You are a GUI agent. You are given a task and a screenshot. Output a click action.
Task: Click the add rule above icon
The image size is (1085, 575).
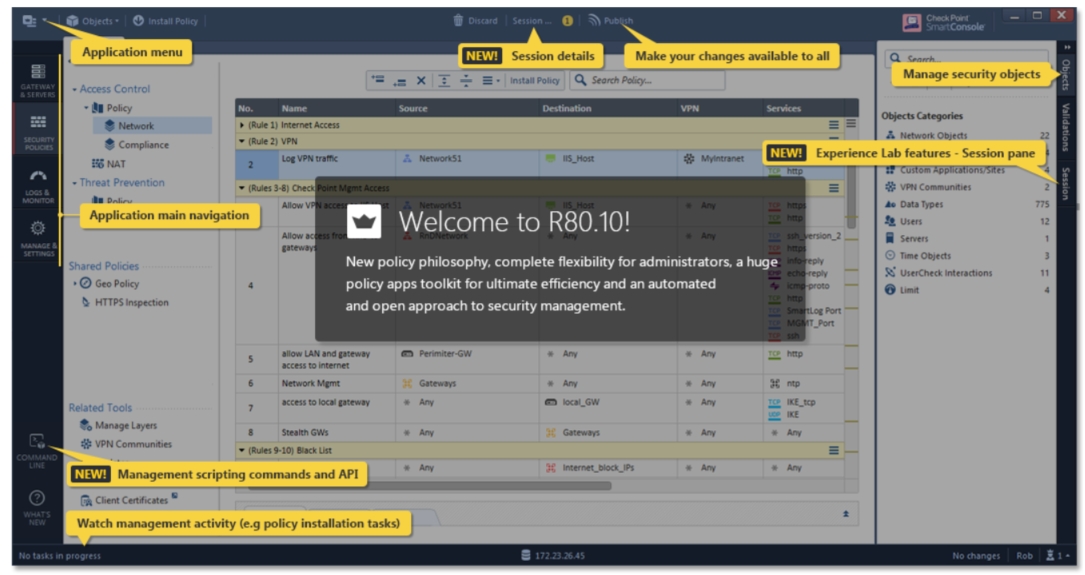378,80
